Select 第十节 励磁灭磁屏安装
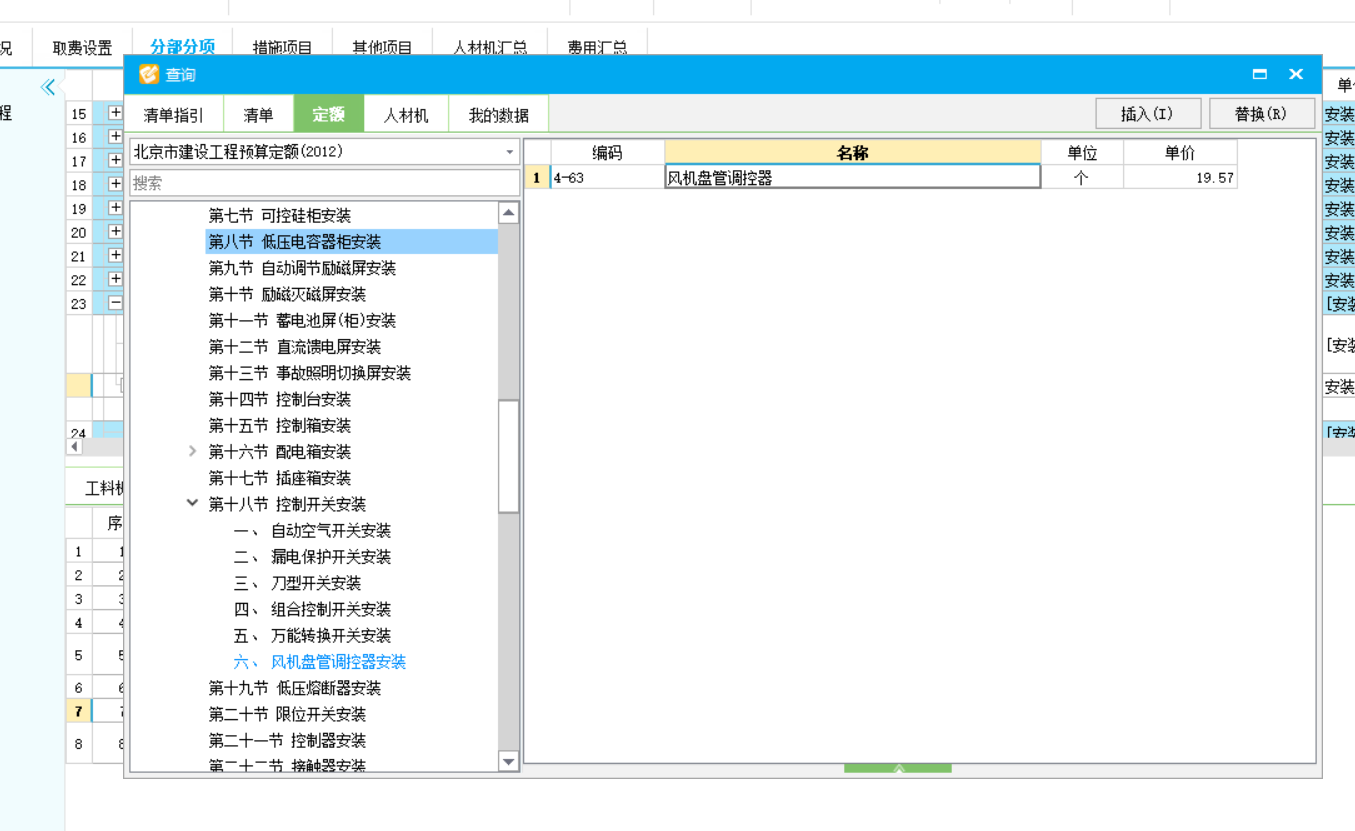The height and width of the screenshot is (831, 1355). pyautogui.click(x=287, y=294)
